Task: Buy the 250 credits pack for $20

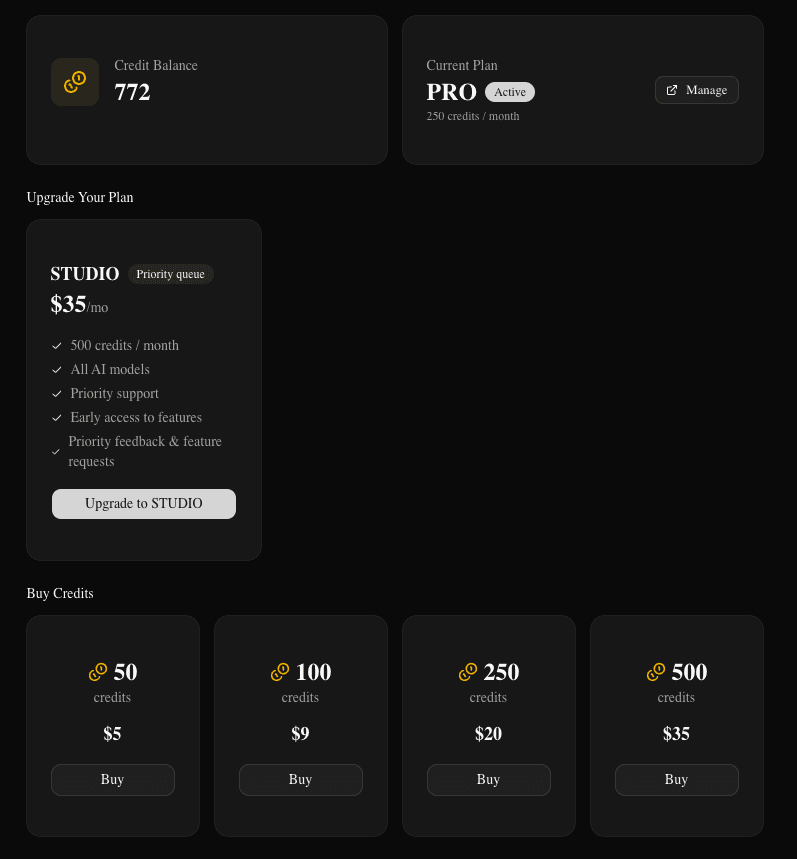Action: 488,779
